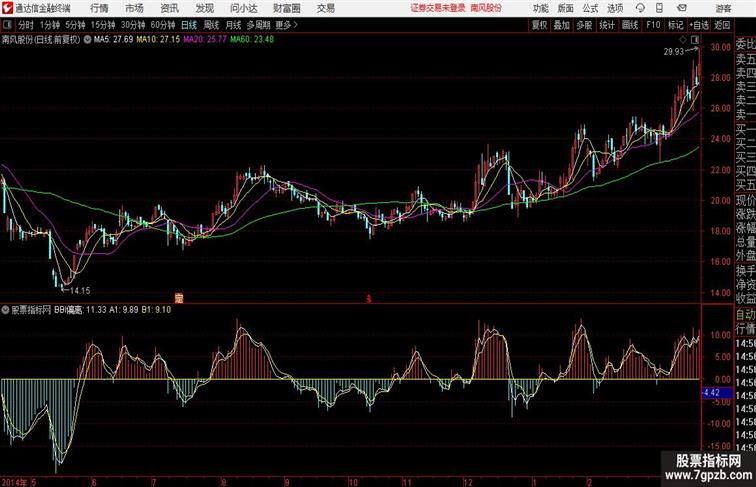The width and height of the screenshot is (756, 487).
Task: Click the 游客 guest account label
Action: [724, 8]
